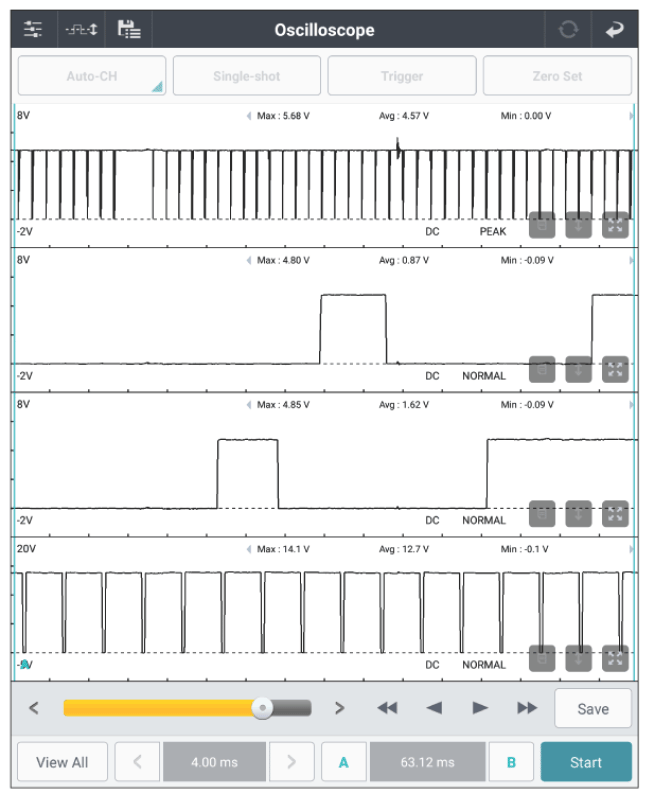
Task: Select Single-shot mode
Action: click(x=247, y=76)
